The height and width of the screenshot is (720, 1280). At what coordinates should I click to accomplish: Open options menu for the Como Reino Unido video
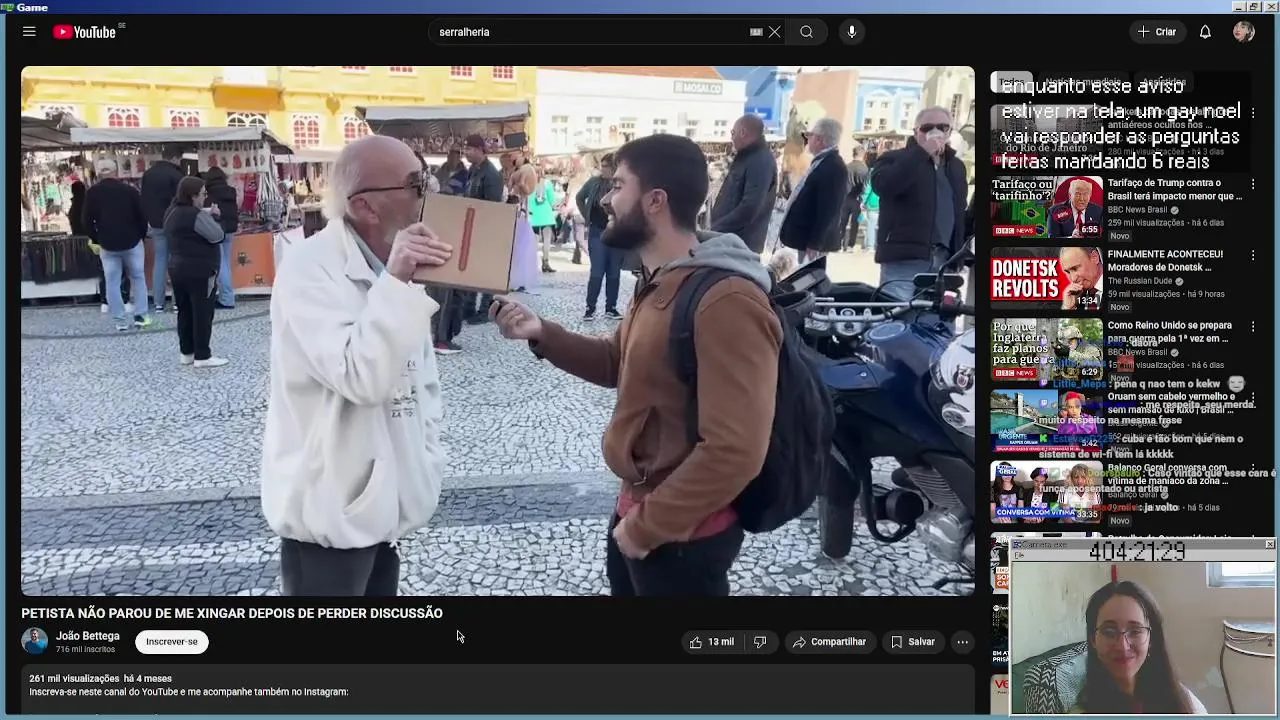click(x=1253, y=327)
